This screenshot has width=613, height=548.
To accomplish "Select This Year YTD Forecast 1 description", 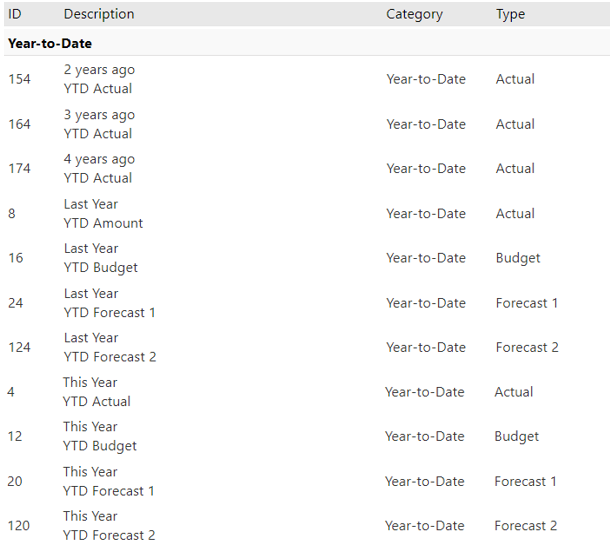I will click(108, 481).
